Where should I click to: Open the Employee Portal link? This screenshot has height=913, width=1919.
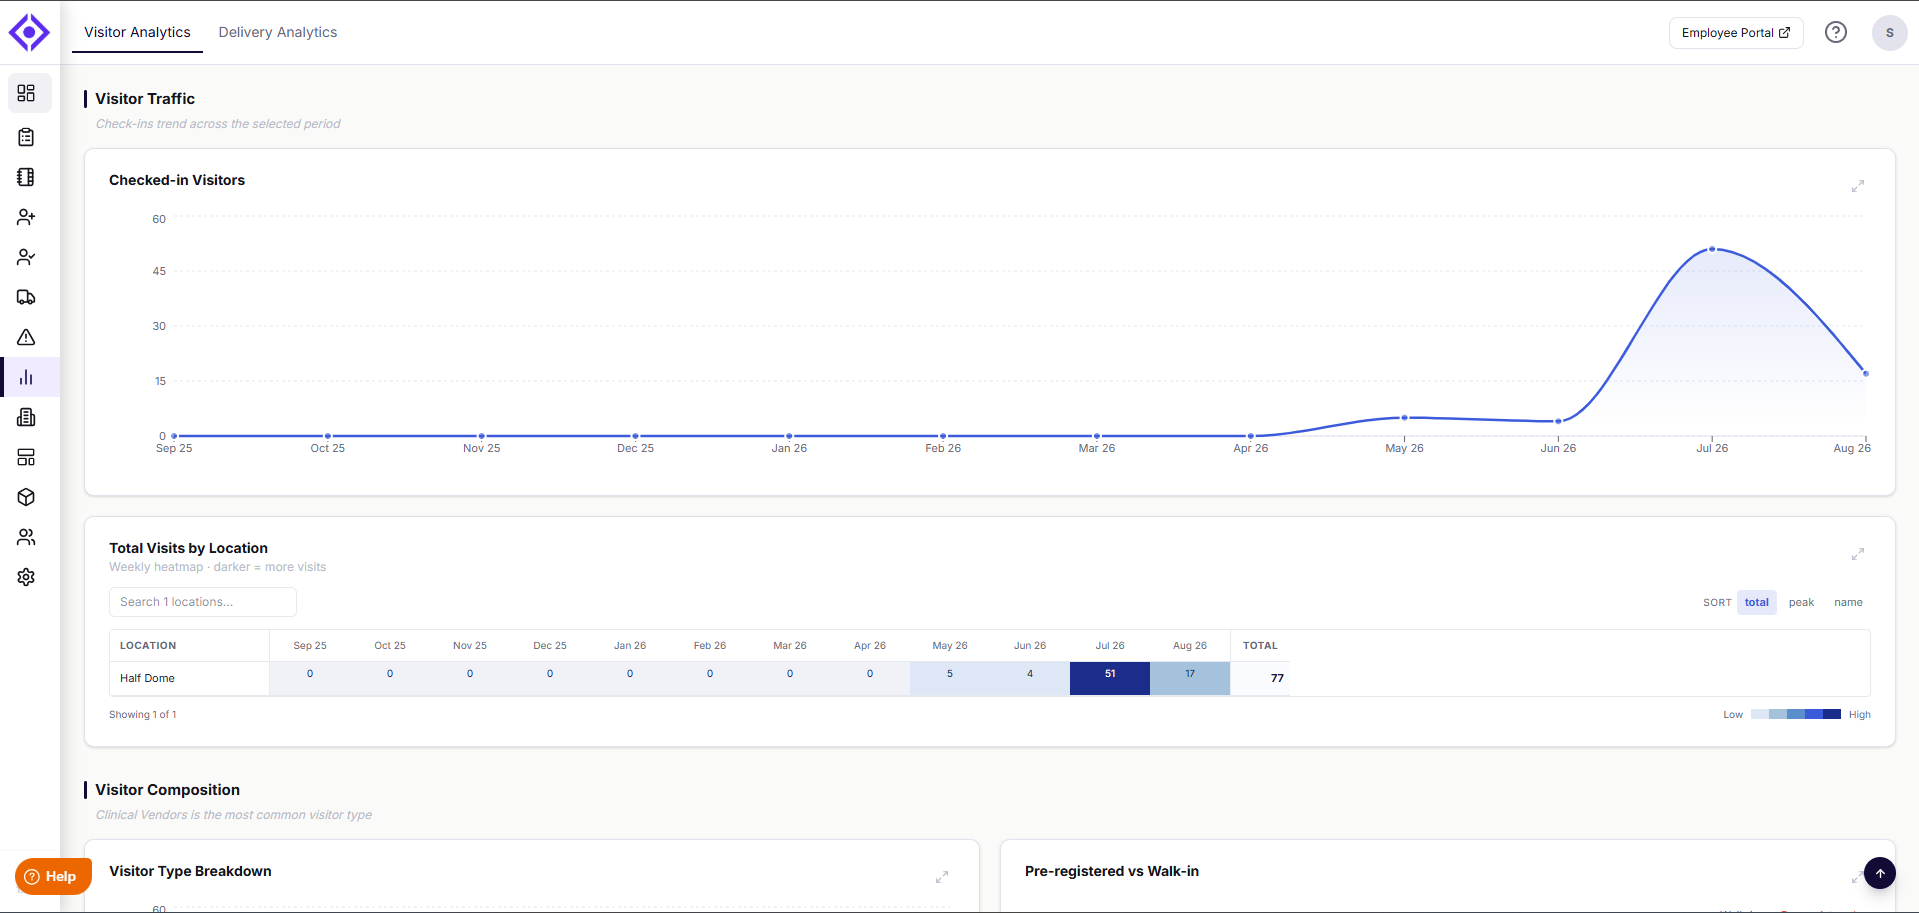[1736, 32]
